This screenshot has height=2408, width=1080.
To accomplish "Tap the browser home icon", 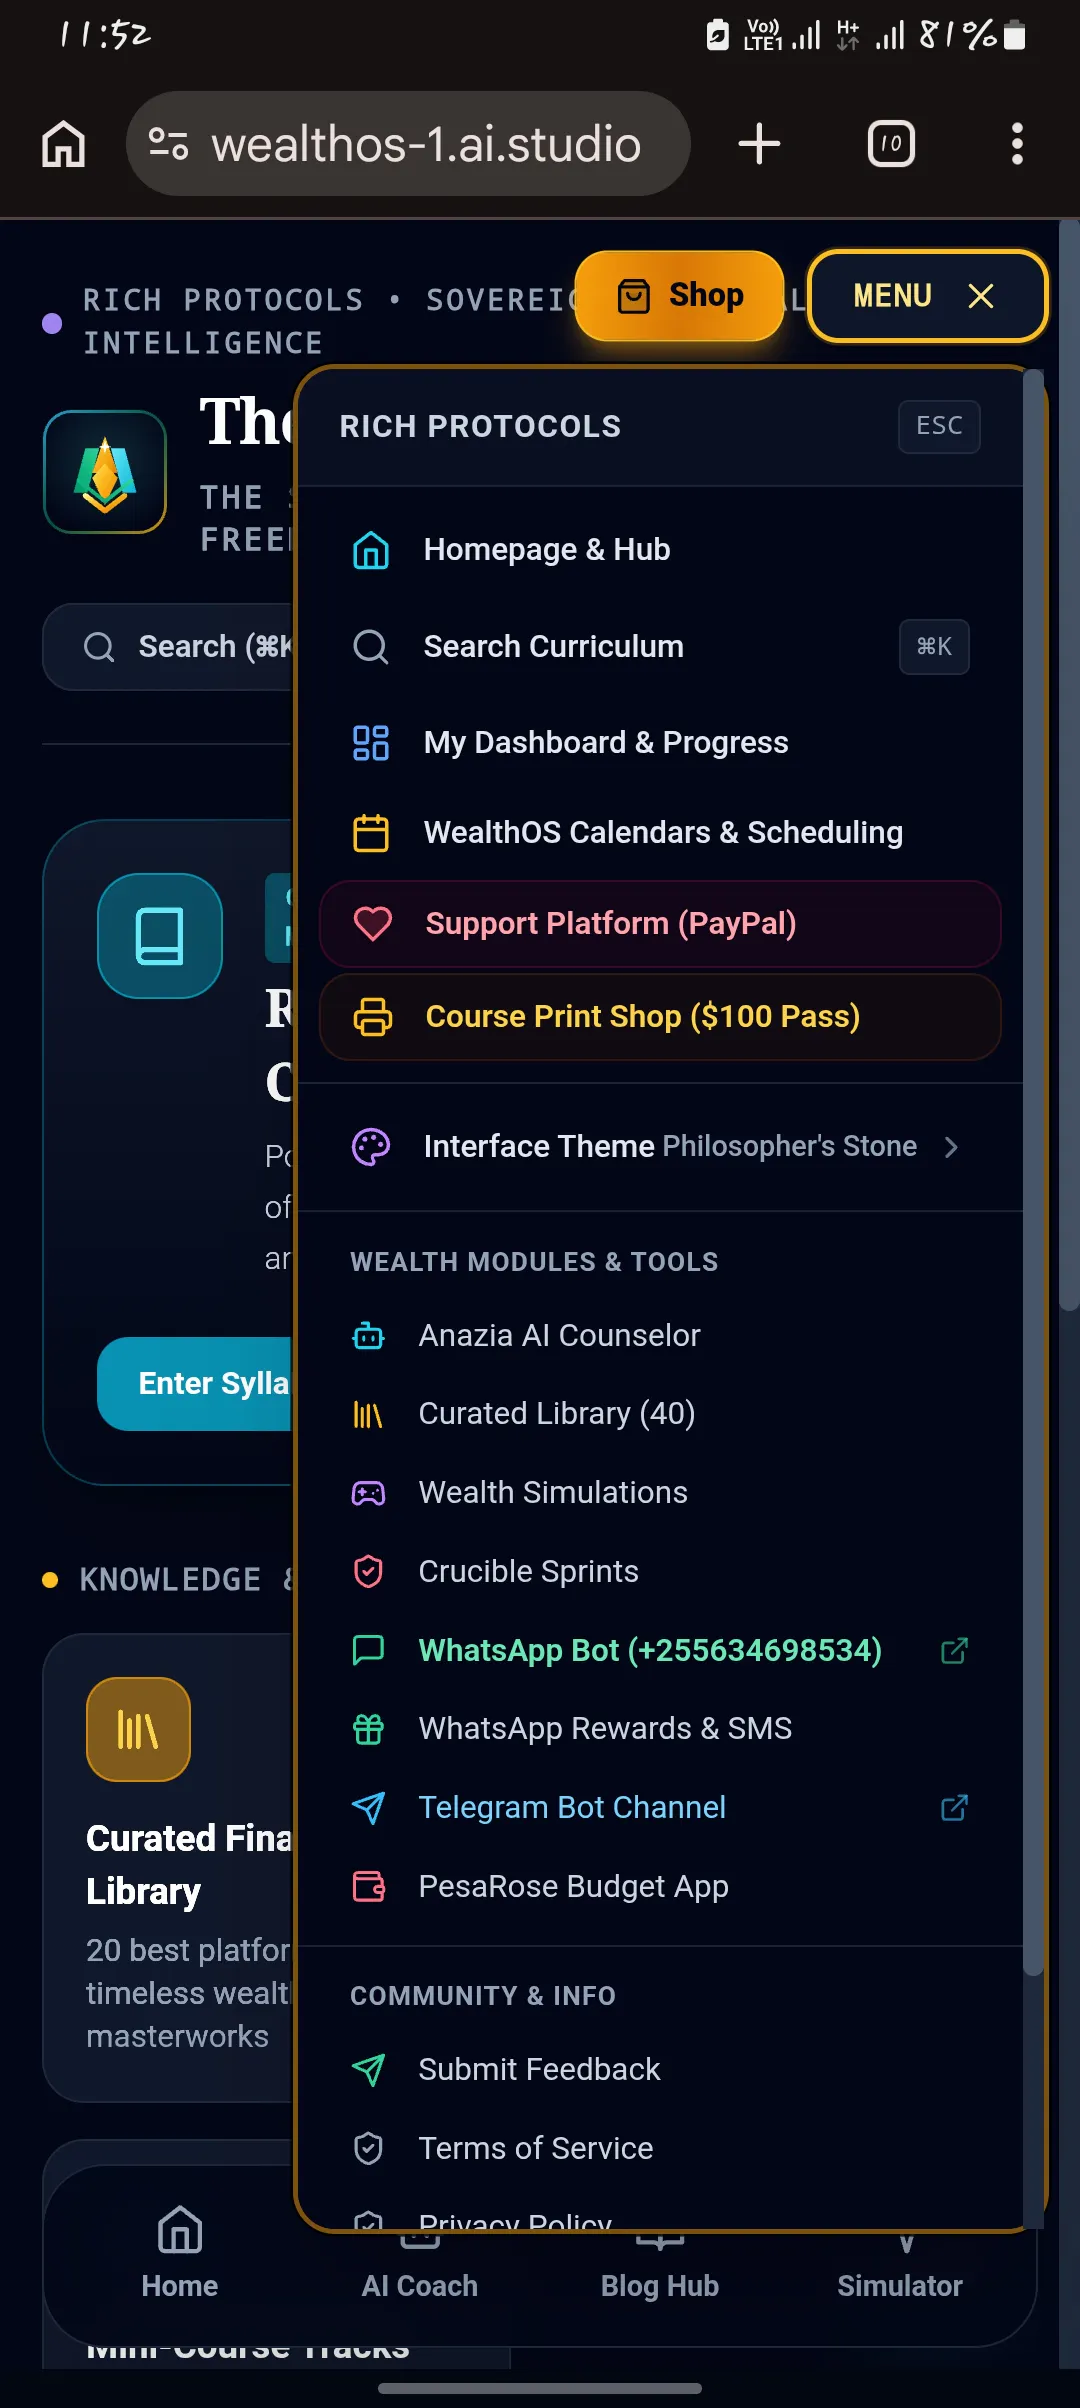I will coord(64,144).
